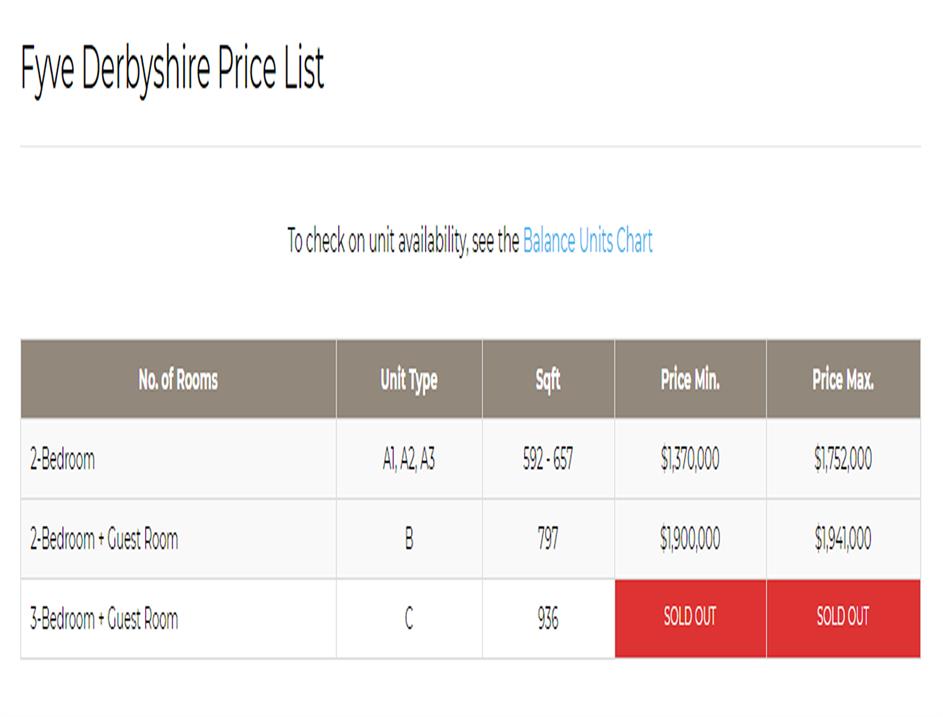Select the 2-Bedroom row label
Viewport: 943px width, 717px height.
pos(63,459)
